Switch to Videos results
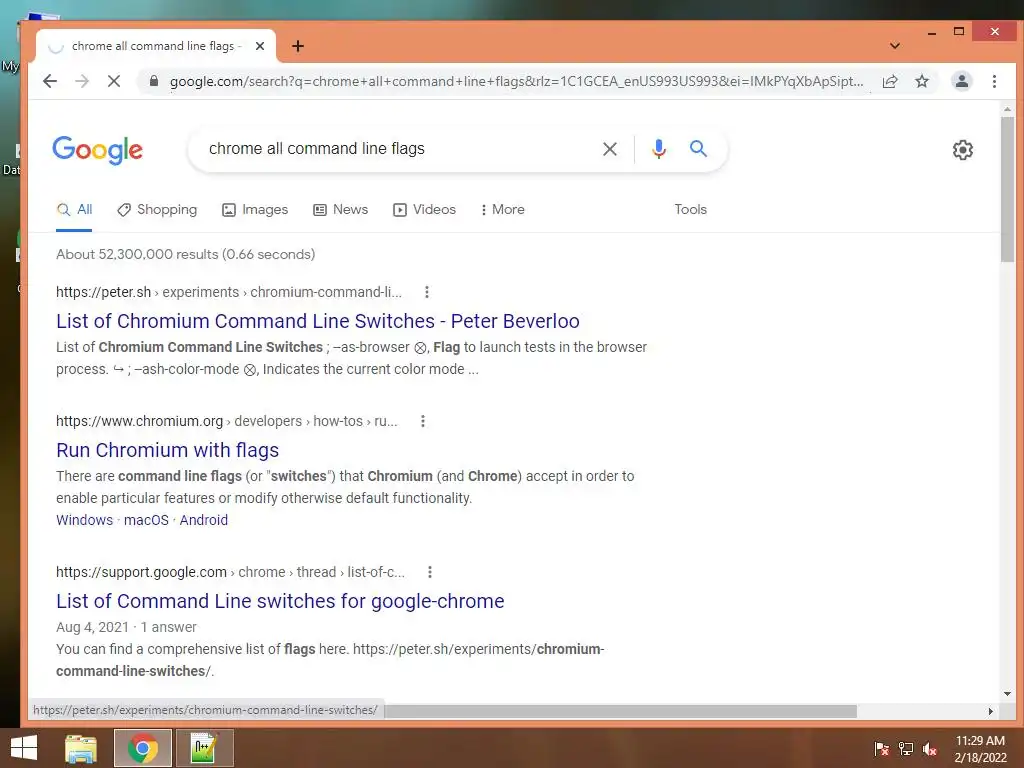The height and width of the screenshot is (768, 1024). (x=424, y=210)
